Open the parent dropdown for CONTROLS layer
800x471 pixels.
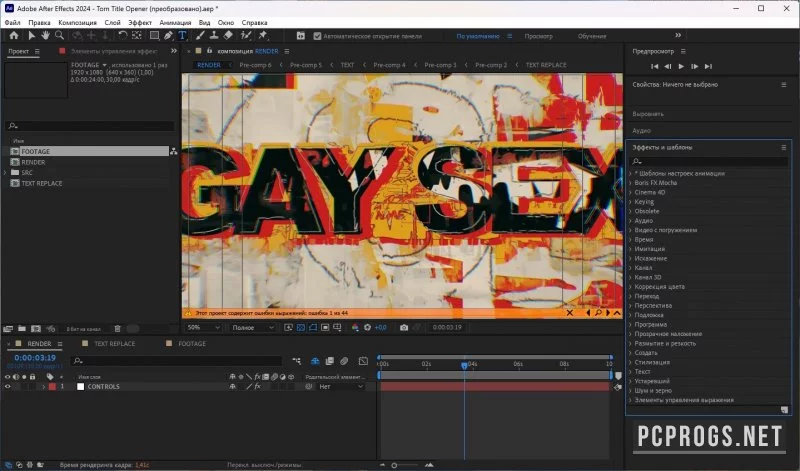[341, 387]
